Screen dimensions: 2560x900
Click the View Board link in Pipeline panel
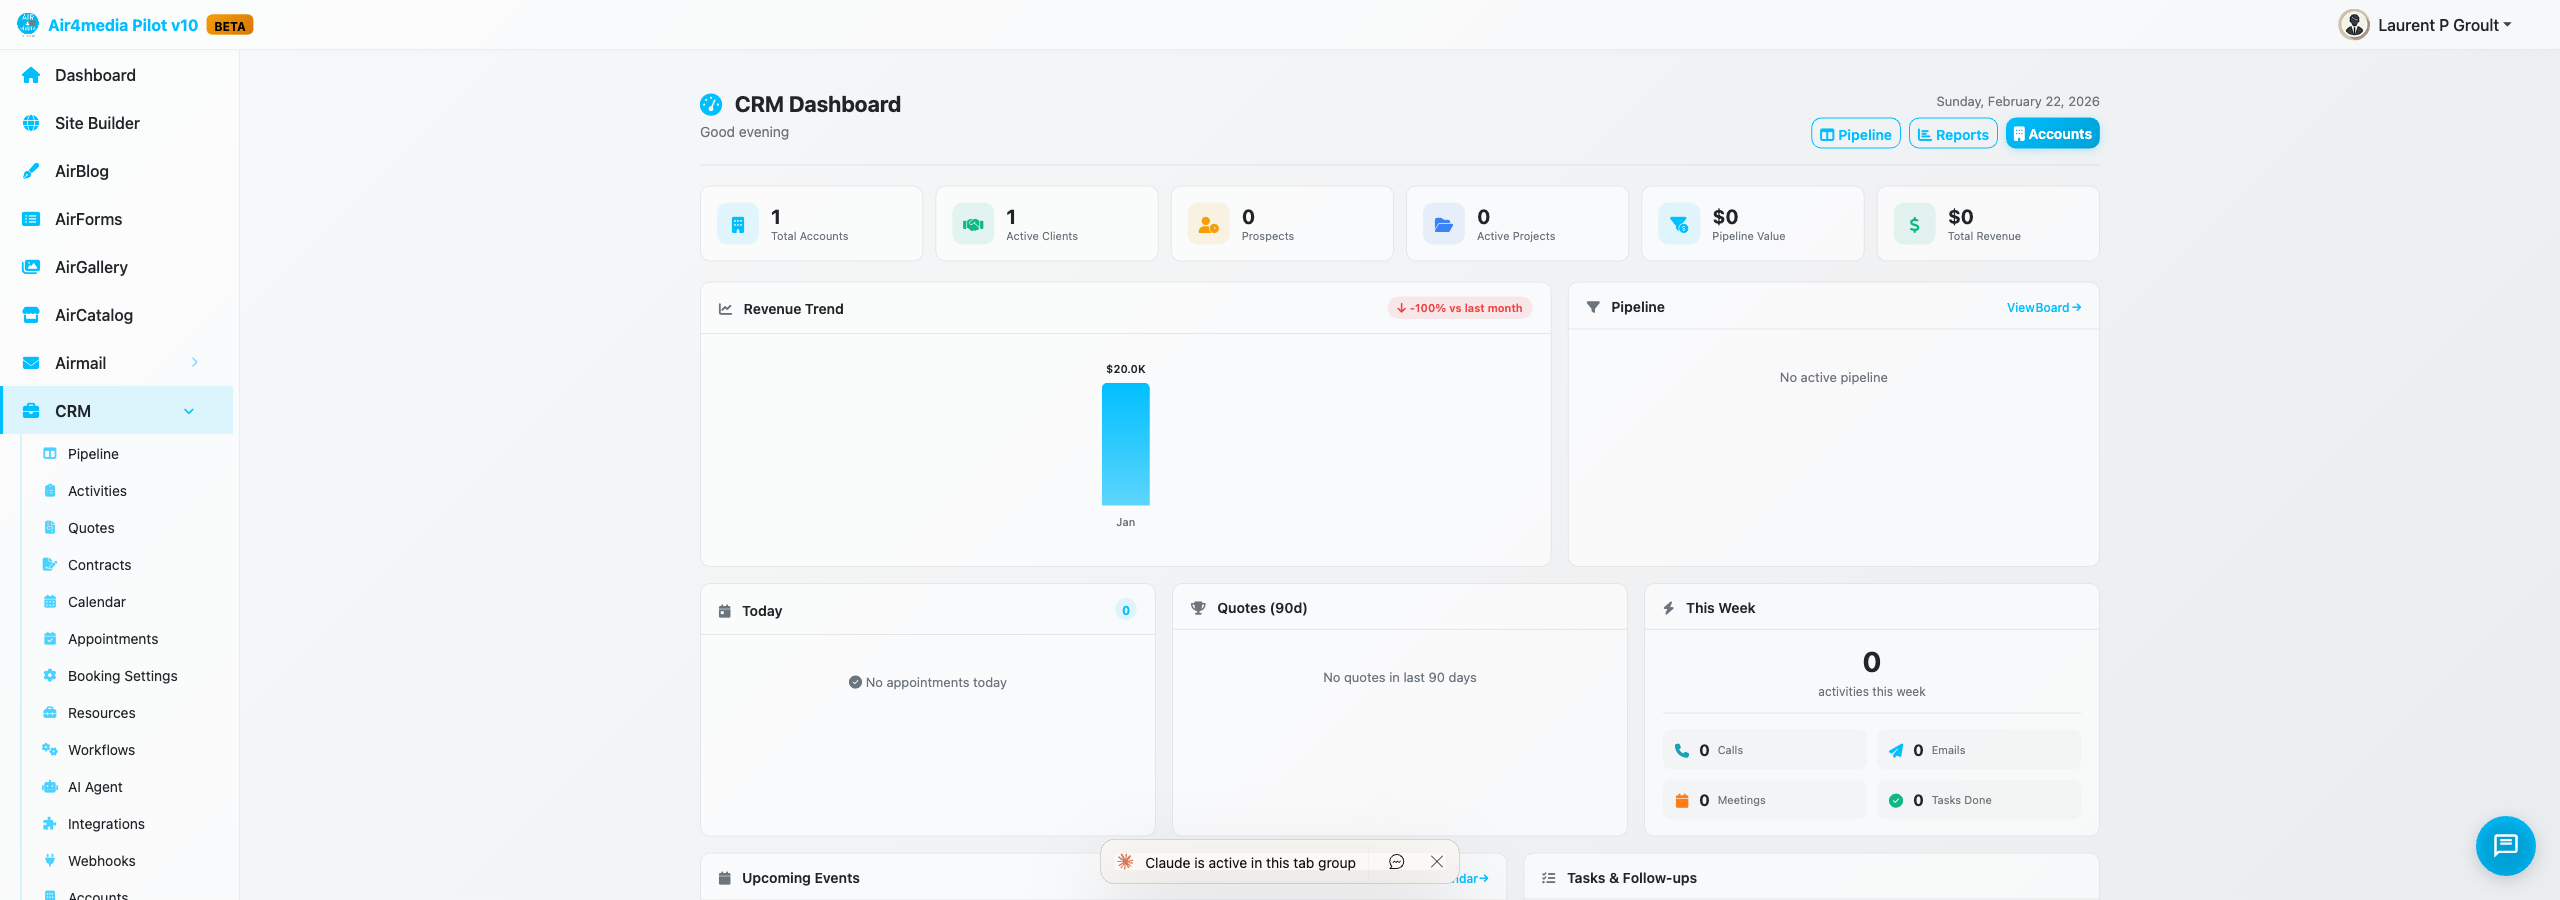click(2042, 307)
